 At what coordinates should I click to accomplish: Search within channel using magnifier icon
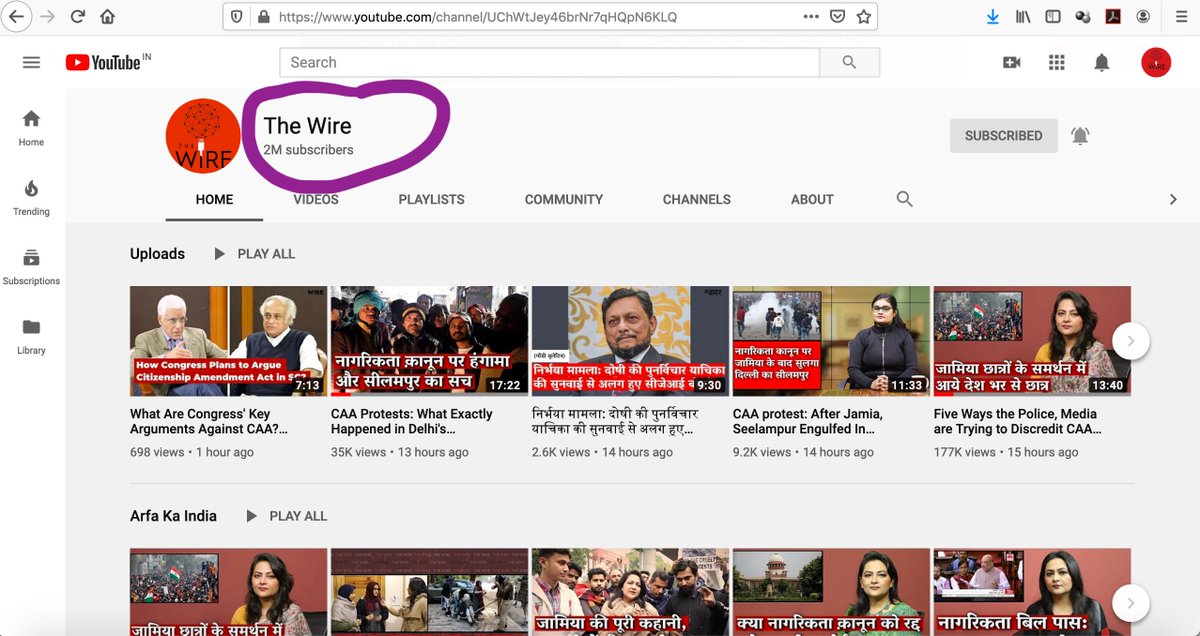click(904, 199)
